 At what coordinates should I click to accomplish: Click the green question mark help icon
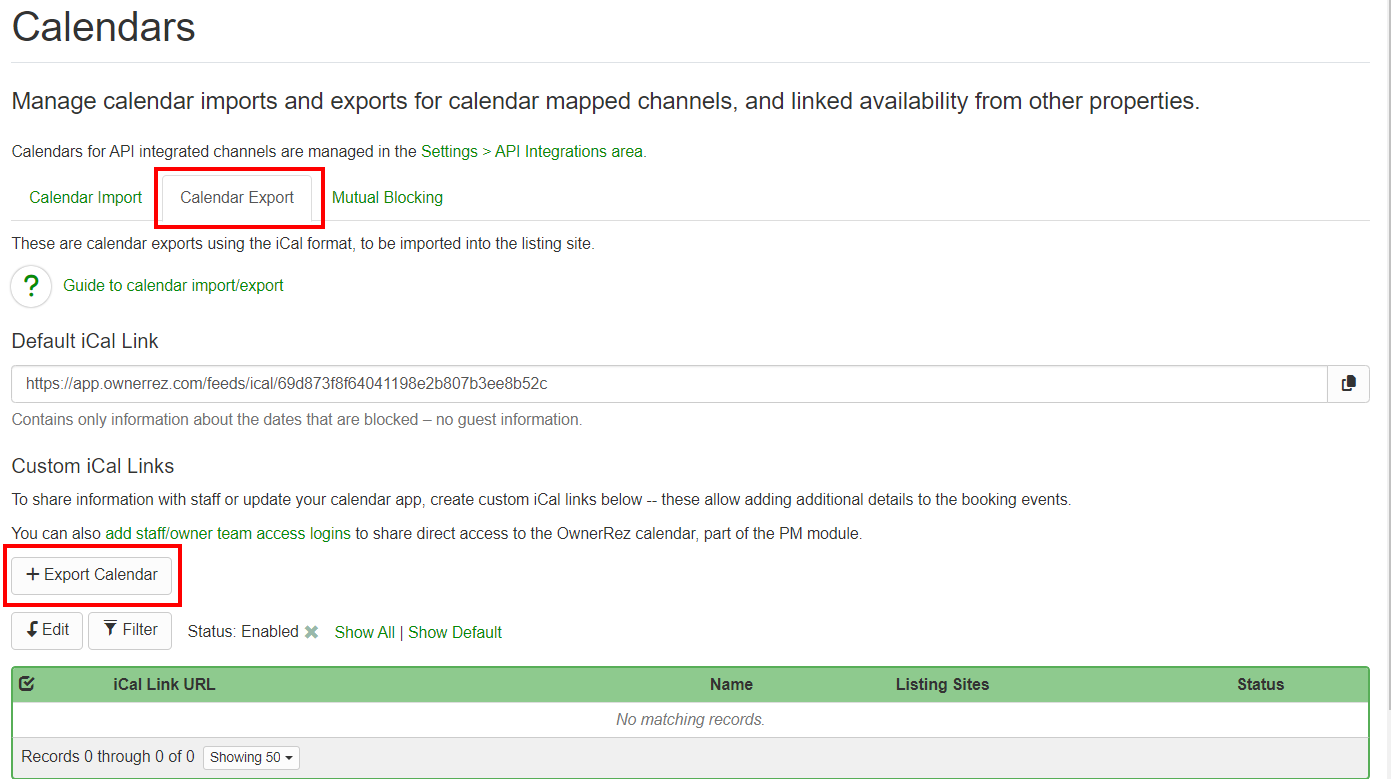click(x=31, y=286)
